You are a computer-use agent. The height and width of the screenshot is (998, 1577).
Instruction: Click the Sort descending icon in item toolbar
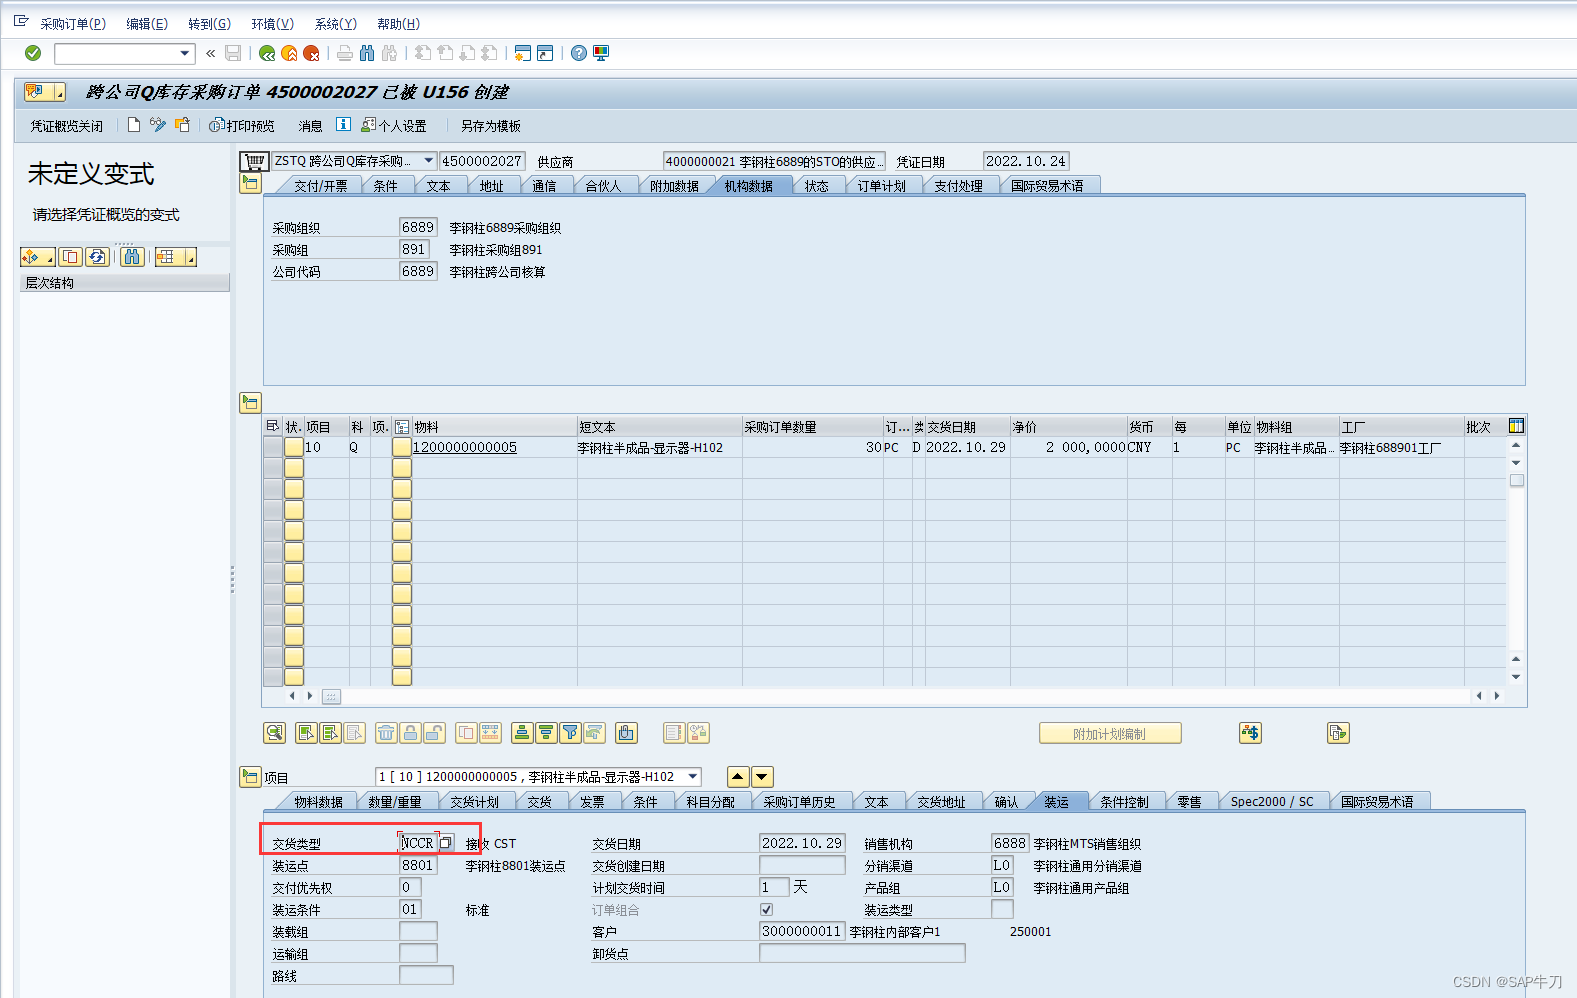[546, 733]
